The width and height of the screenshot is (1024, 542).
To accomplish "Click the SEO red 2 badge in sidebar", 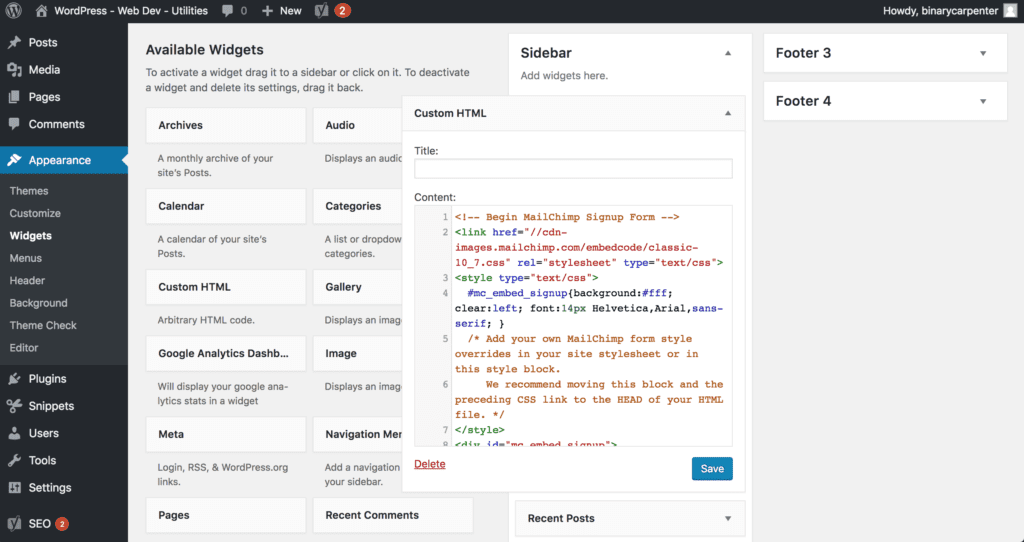I will [x=62, y=524].
